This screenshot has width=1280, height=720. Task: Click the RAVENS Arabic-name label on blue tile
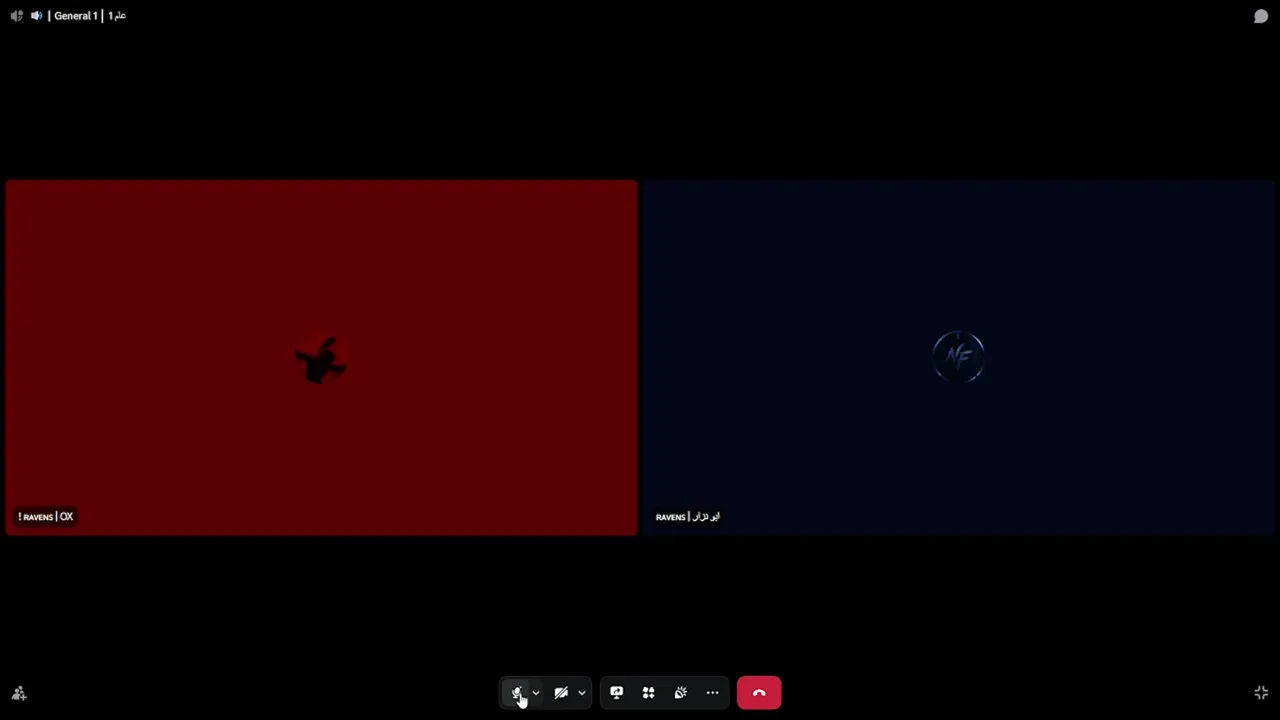pos(688,517)
